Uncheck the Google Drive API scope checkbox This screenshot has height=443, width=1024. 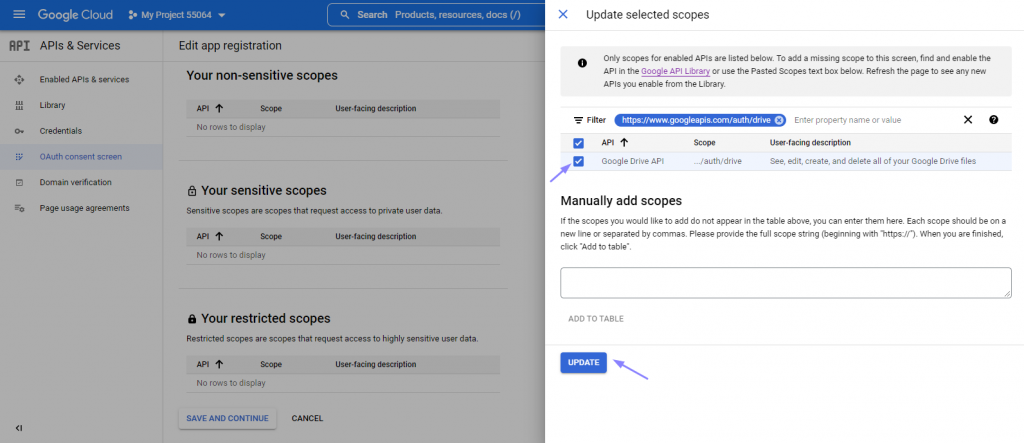pyautogui.click(x=578, y=161)
